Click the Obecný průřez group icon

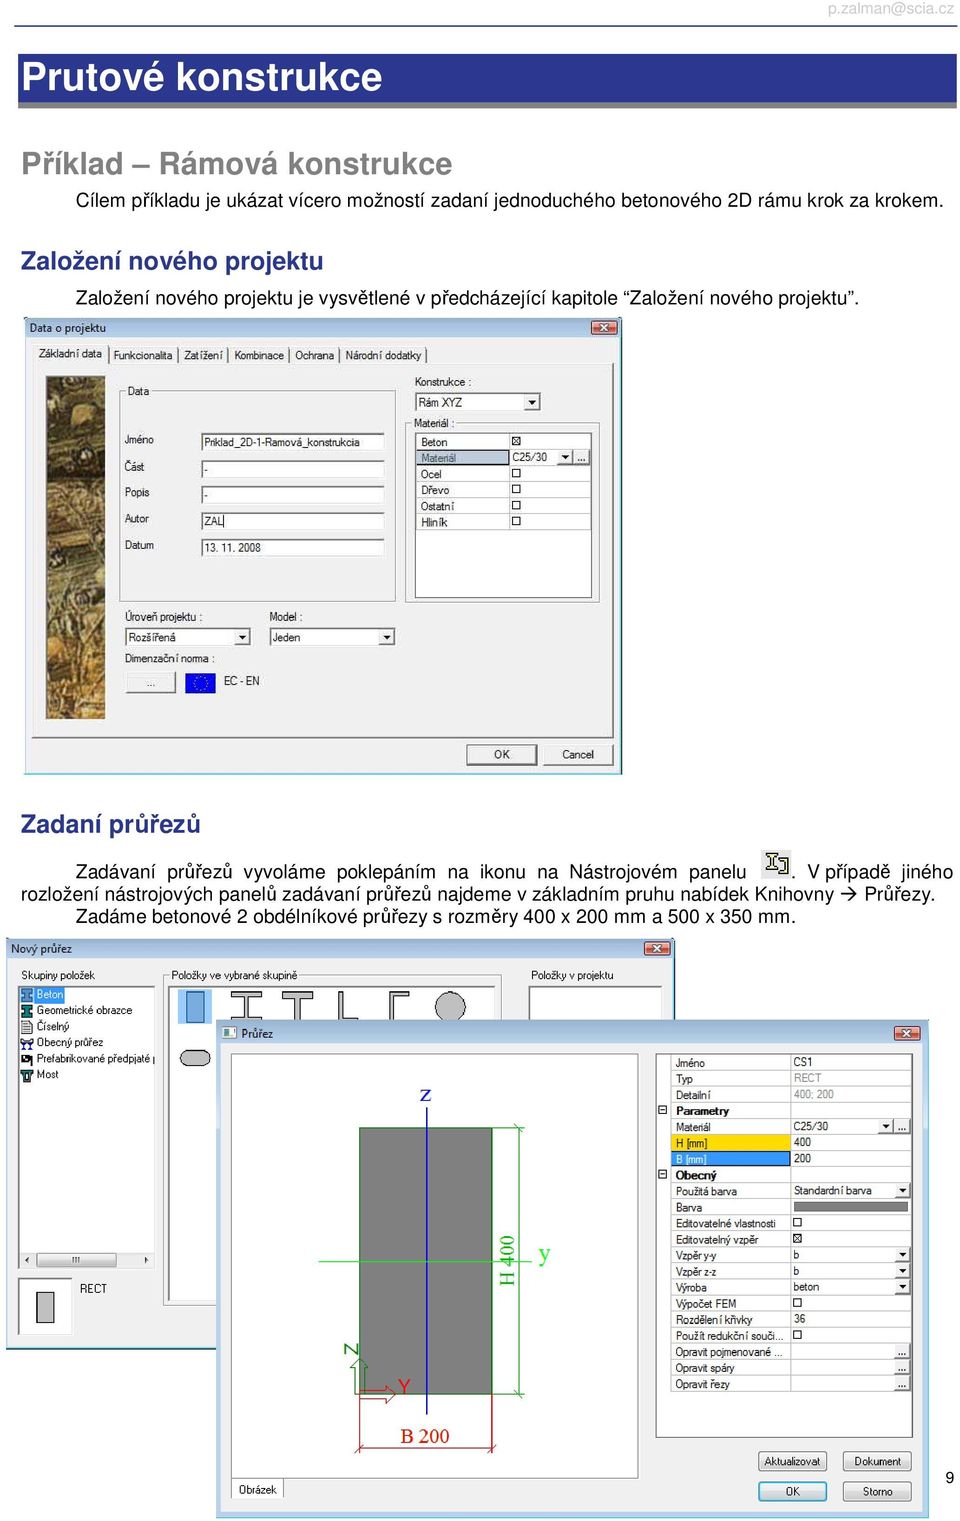tap(27, 1043)
